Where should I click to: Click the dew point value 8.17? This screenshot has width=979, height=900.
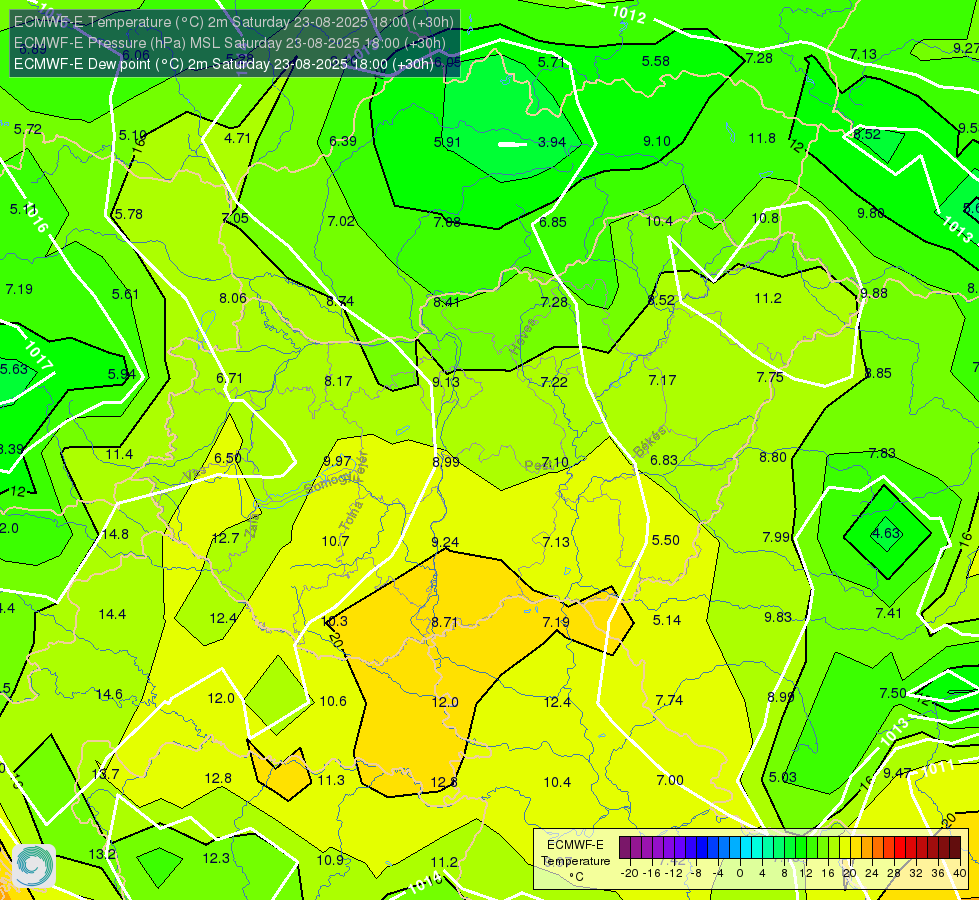click(338, 381)
